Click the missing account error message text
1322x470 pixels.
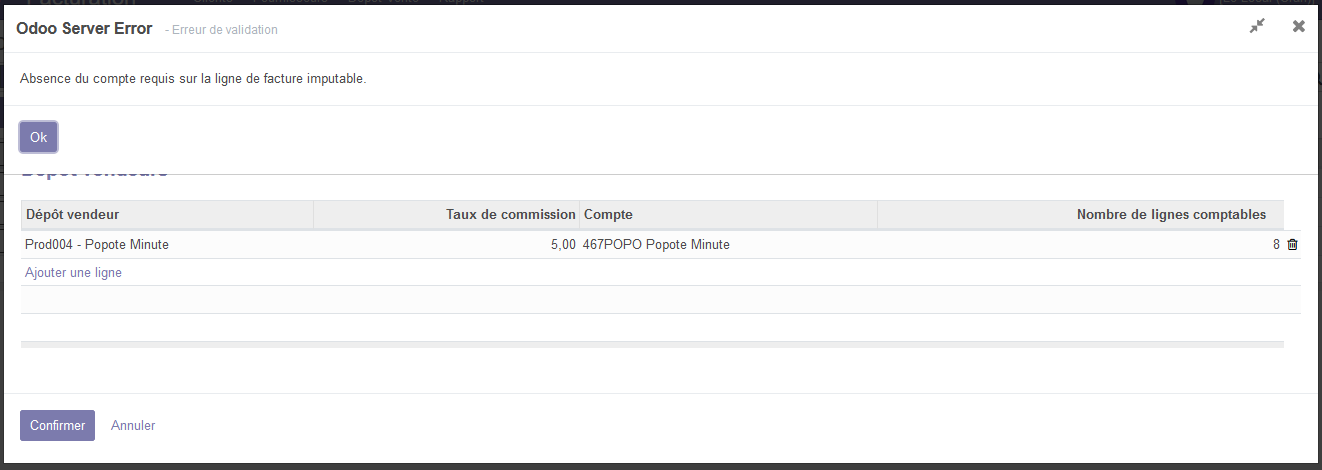(193, 78)
